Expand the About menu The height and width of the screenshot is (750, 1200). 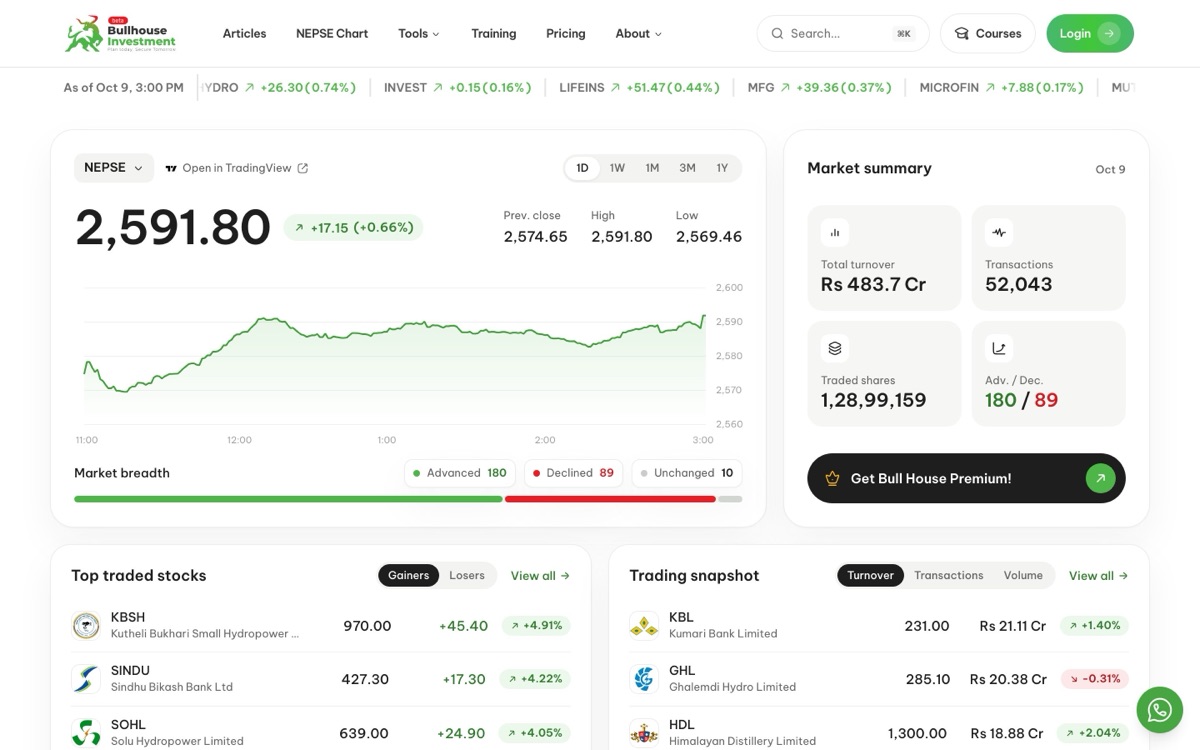click(638, 34)
